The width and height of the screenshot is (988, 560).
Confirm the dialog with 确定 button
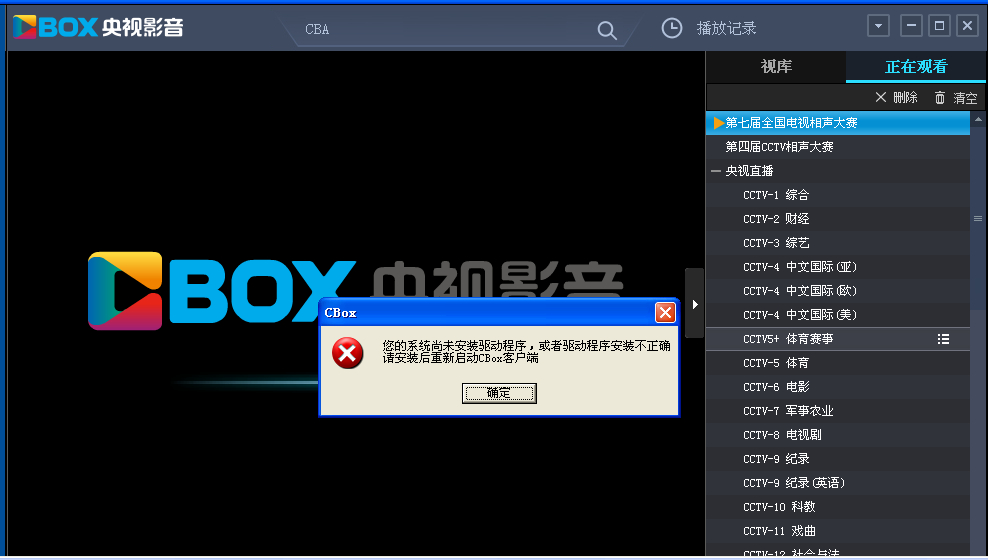pos(499,393)
